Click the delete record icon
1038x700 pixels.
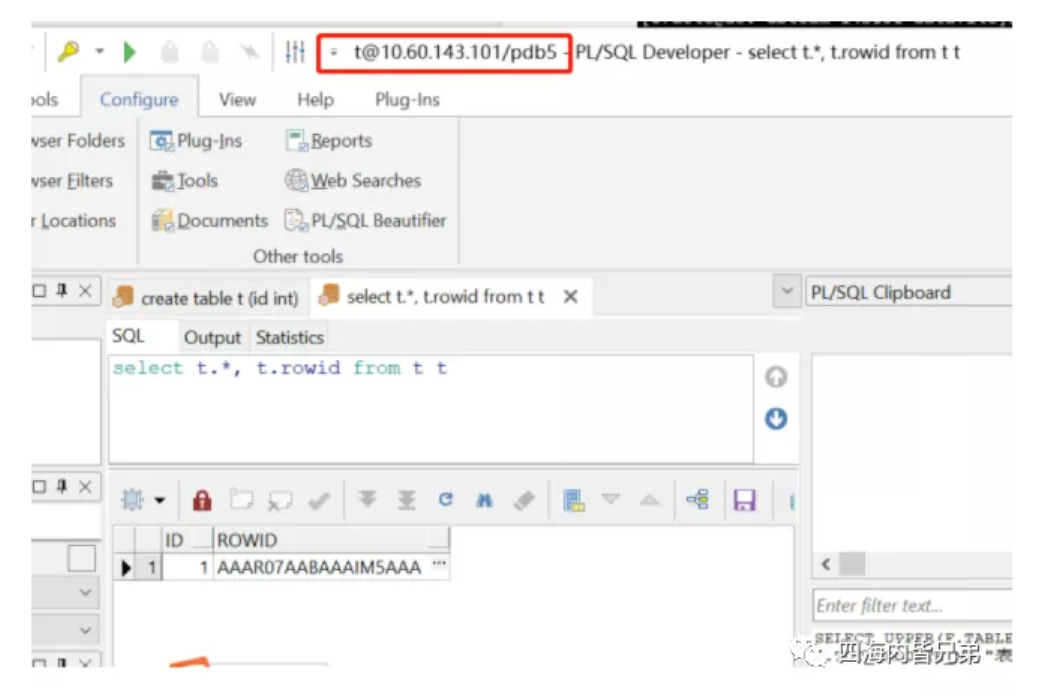point(280,501)
